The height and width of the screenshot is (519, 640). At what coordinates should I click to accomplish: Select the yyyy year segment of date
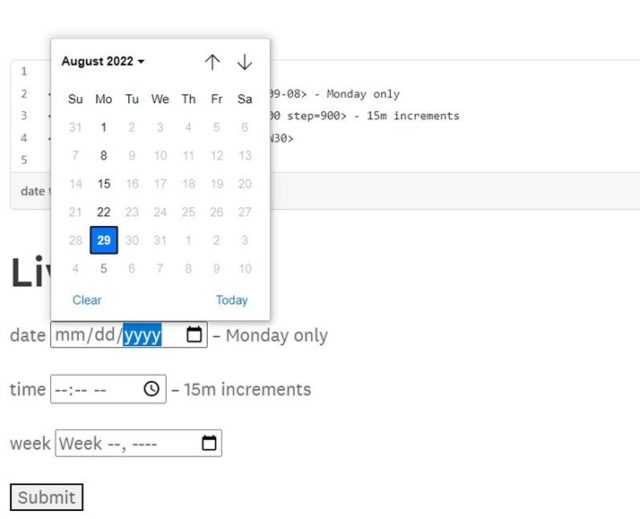142,335
